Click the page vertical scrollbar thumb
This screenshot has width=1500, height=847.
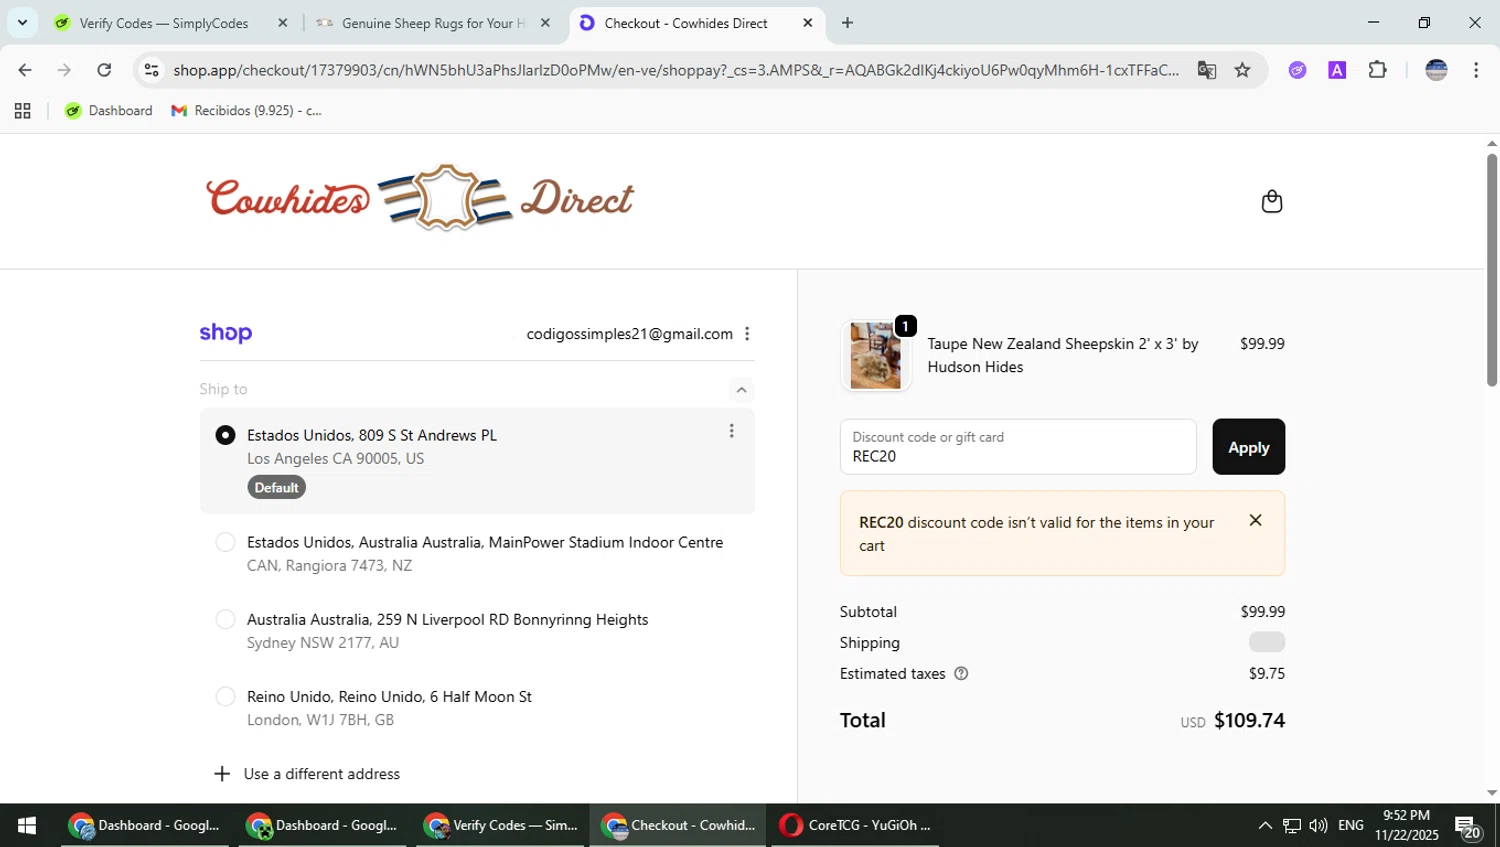click(x=1491, y=270)
